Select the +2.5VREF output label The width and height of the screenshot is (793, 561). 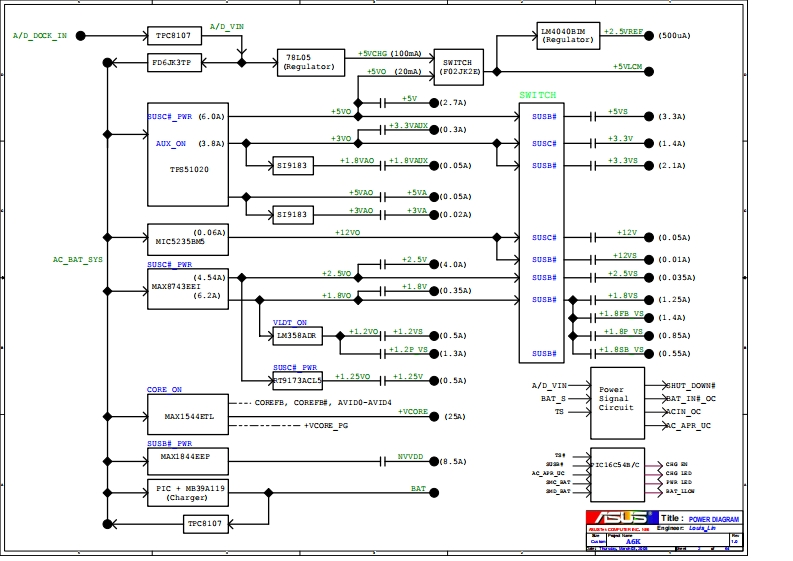point(622,31)
